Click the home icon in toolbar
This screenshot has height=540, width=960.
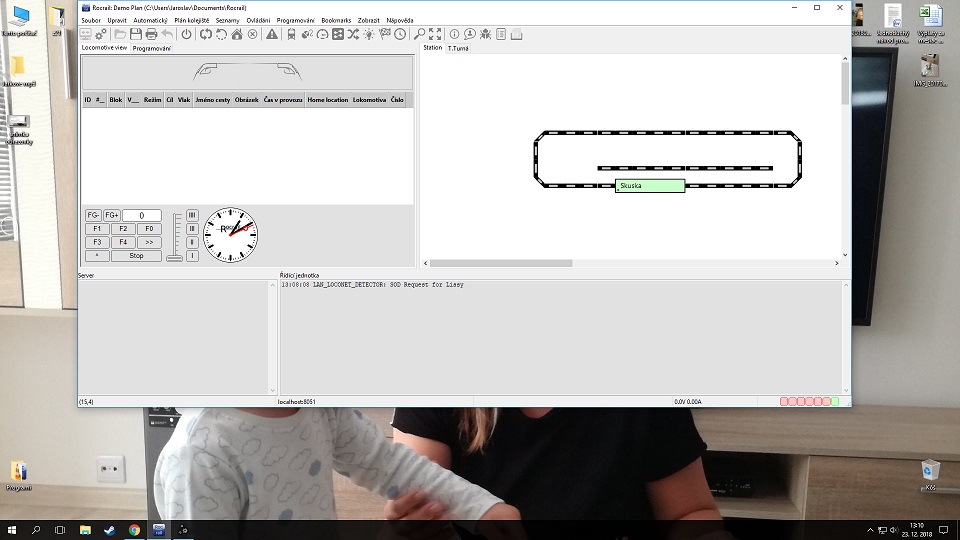[x=237, y=34]
